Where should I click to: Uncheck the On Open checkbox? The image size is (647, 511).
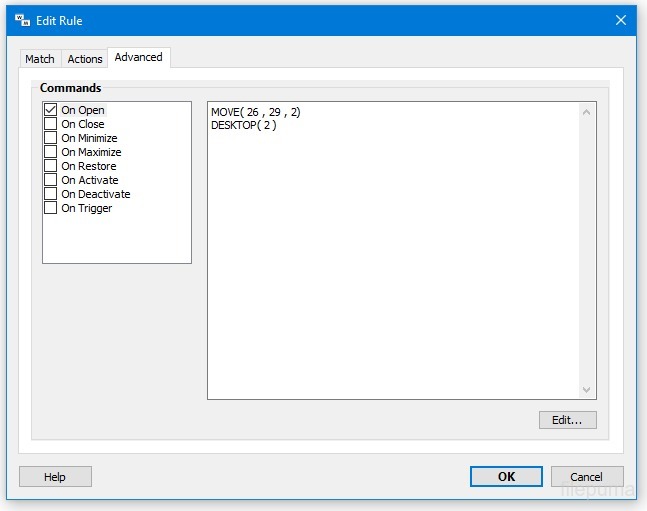click(x=51, y=110)
